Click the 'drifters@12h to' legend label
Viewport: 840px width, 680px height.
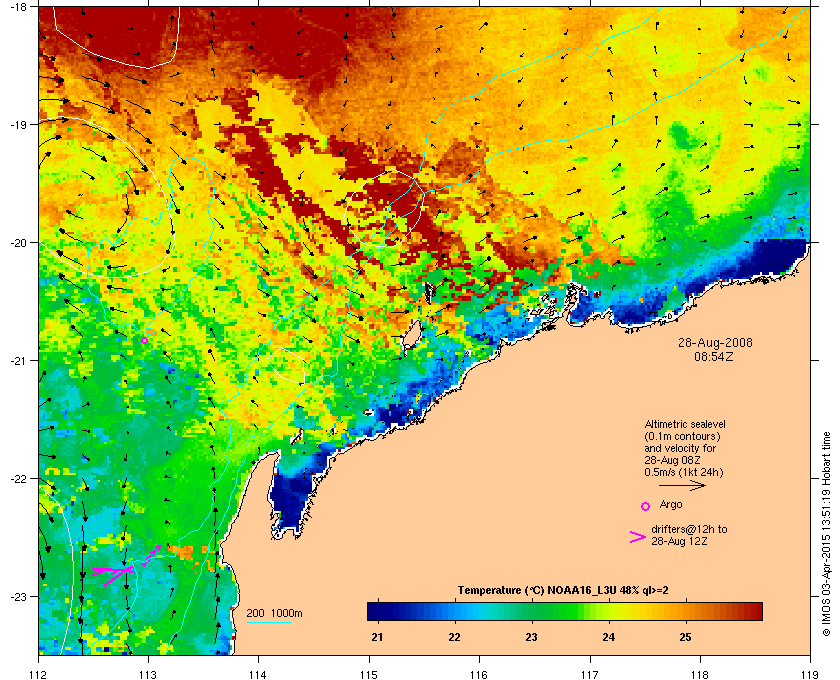pyautogui.click(x=689, y=529)
